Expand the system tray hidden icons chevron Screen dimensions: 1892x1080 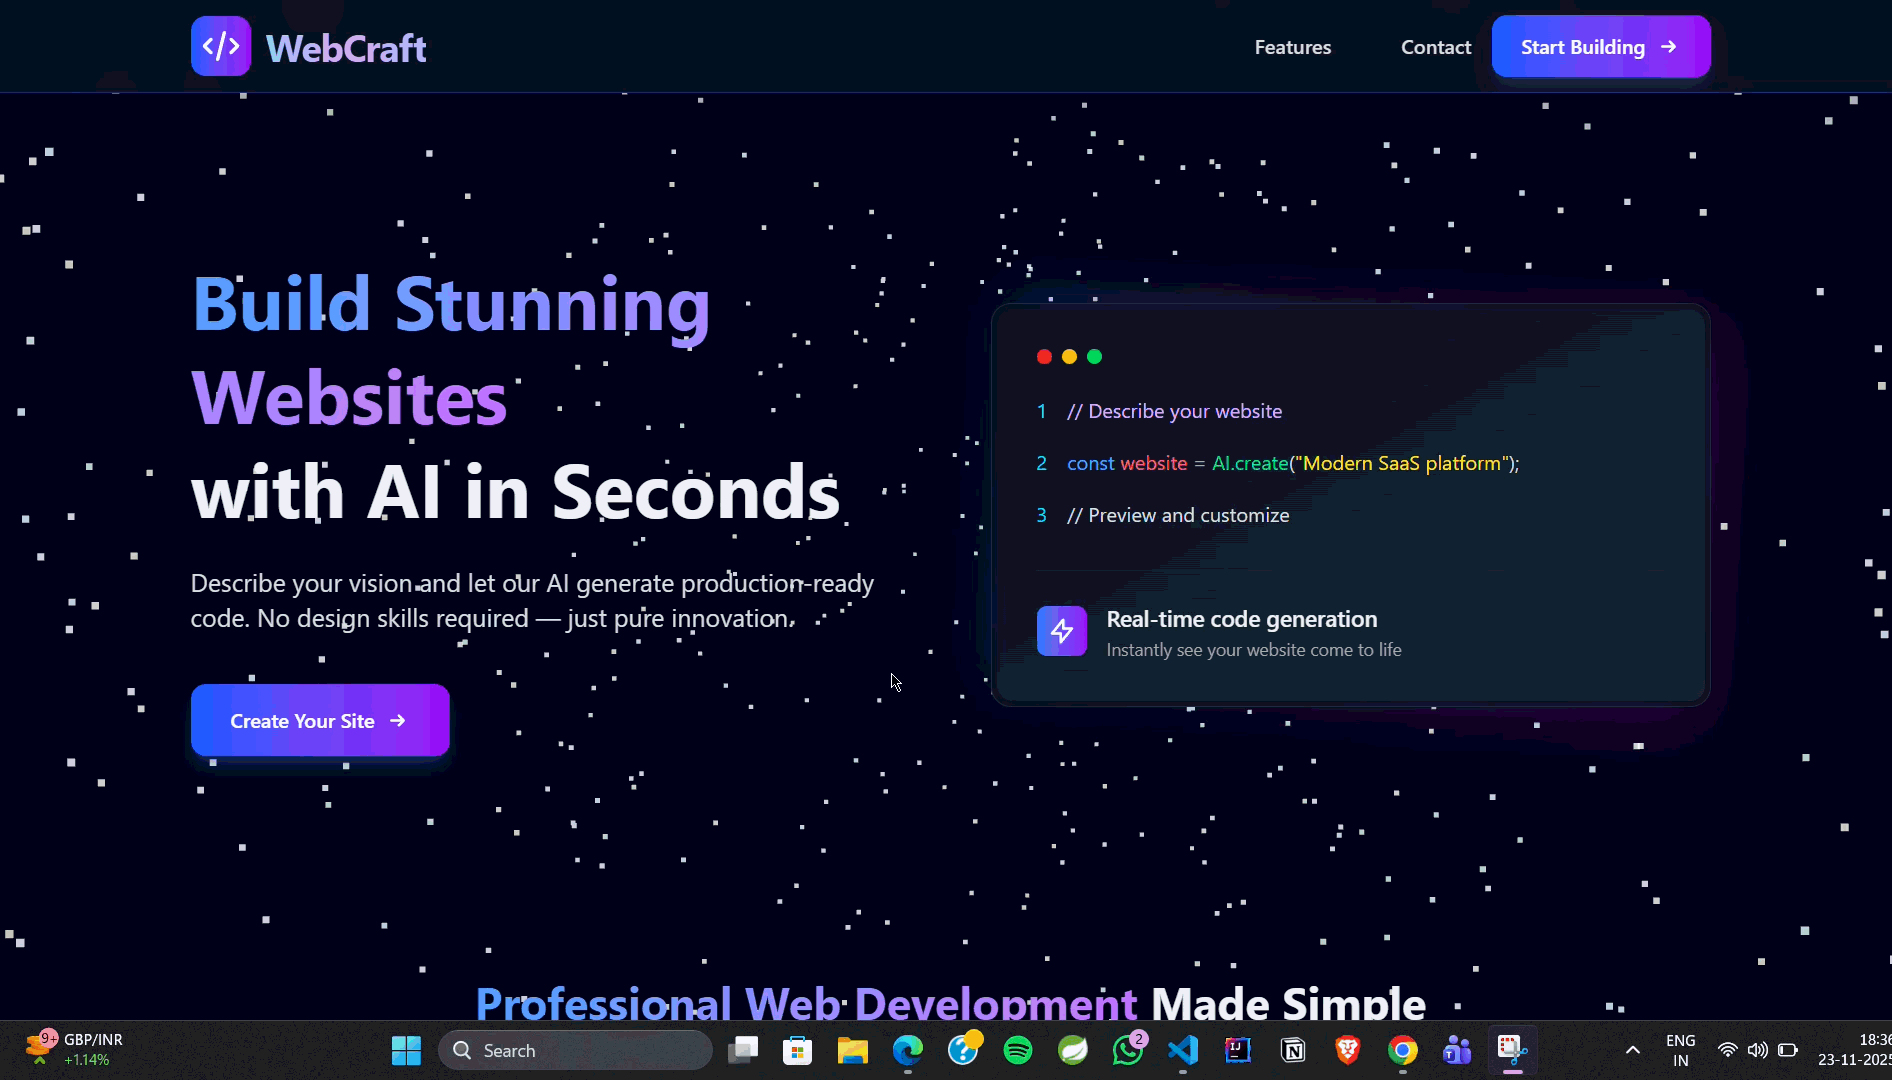pyautogui.click(x=1632, y=1050)
